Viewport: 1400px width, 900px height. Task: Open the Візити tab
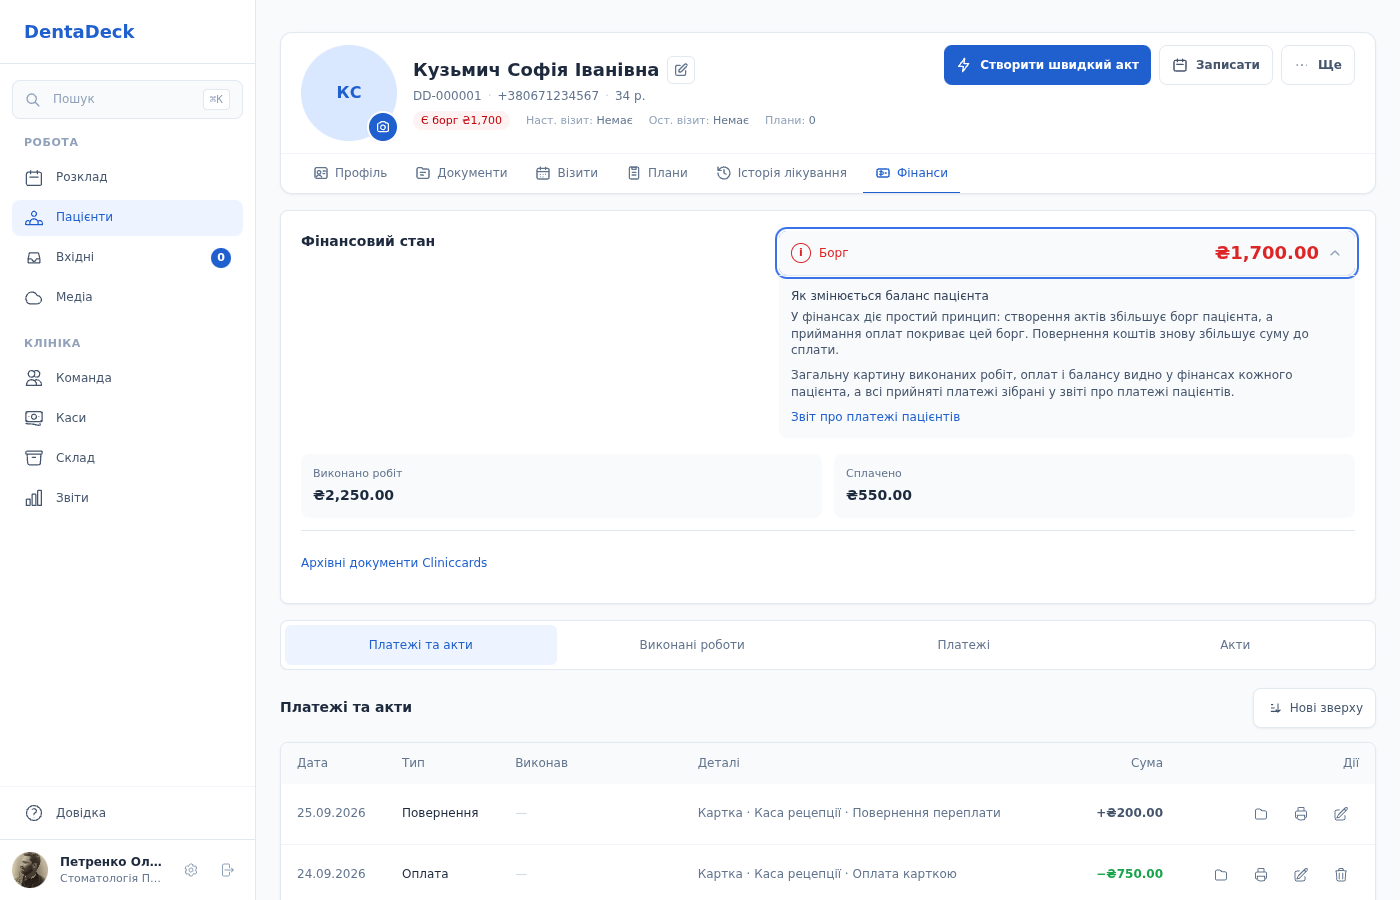tap(566, 173)
